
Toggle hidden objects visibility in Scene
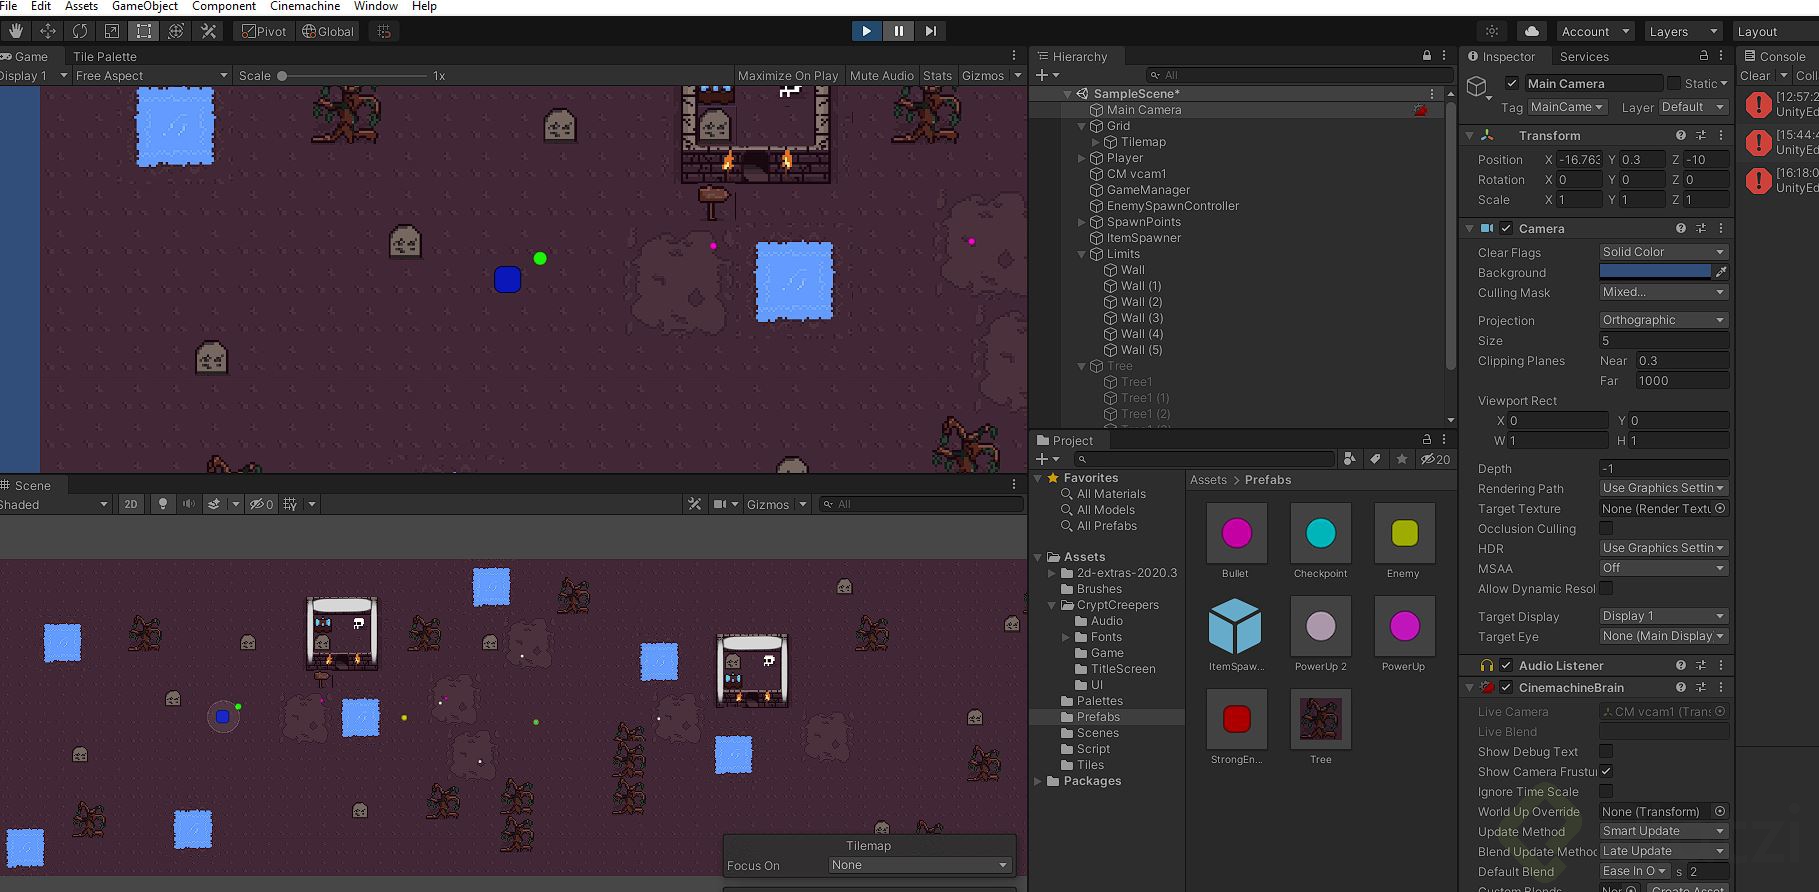tap(261, 504)
